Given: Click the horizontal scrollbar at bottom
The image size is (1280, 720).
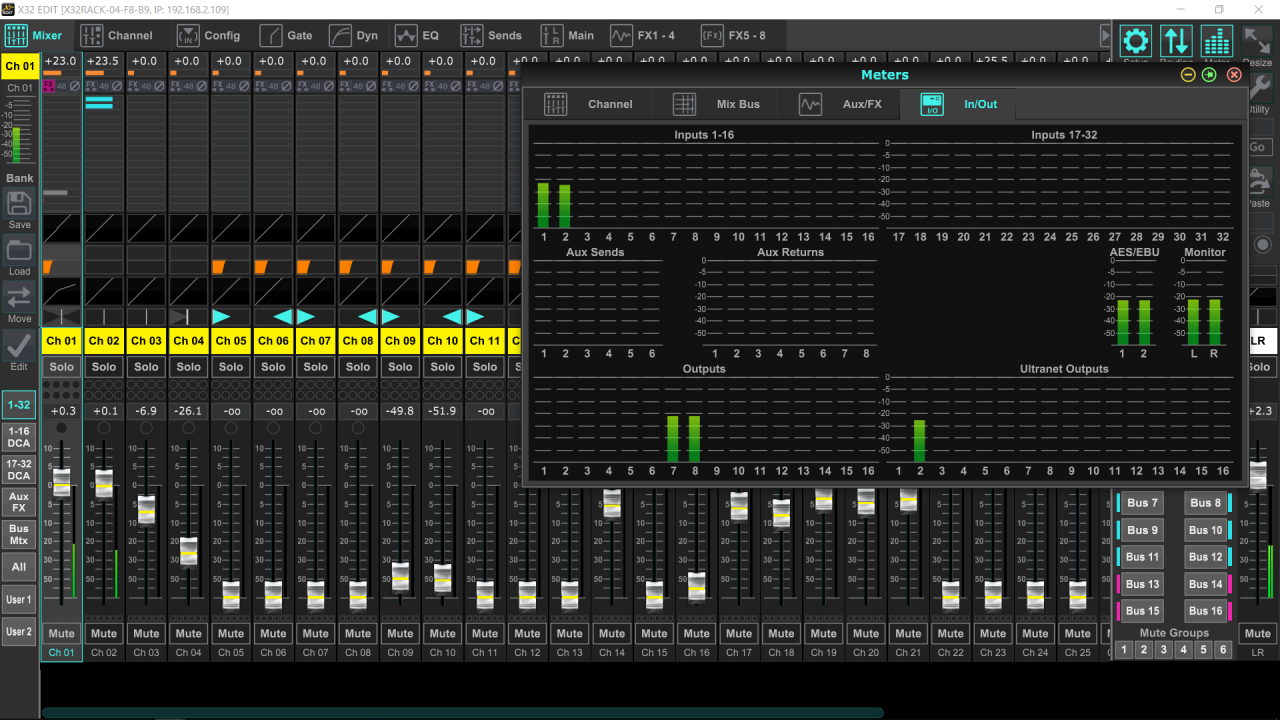Looking at the screenshot, I should (x=462, y=713).
